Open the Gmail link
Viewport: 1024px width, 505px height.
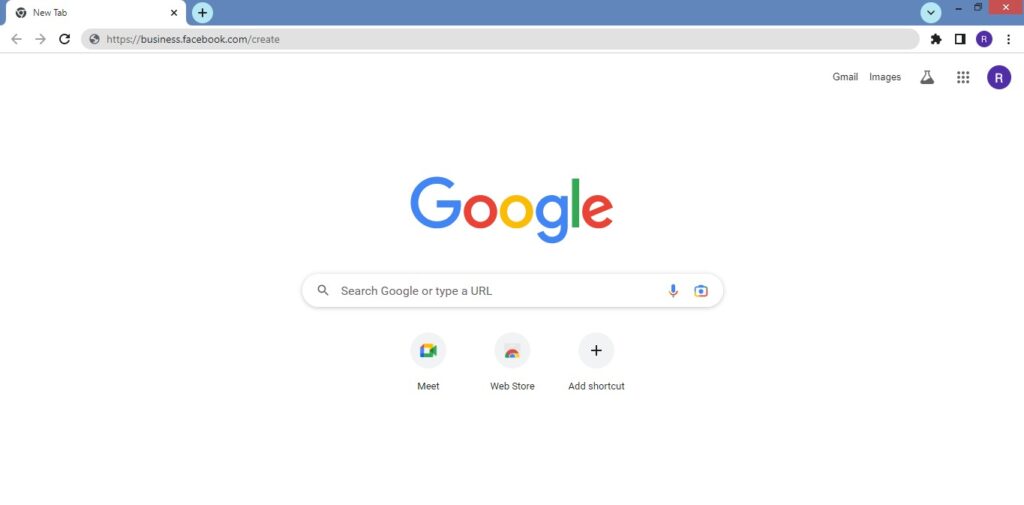click(x=845, y=77)
